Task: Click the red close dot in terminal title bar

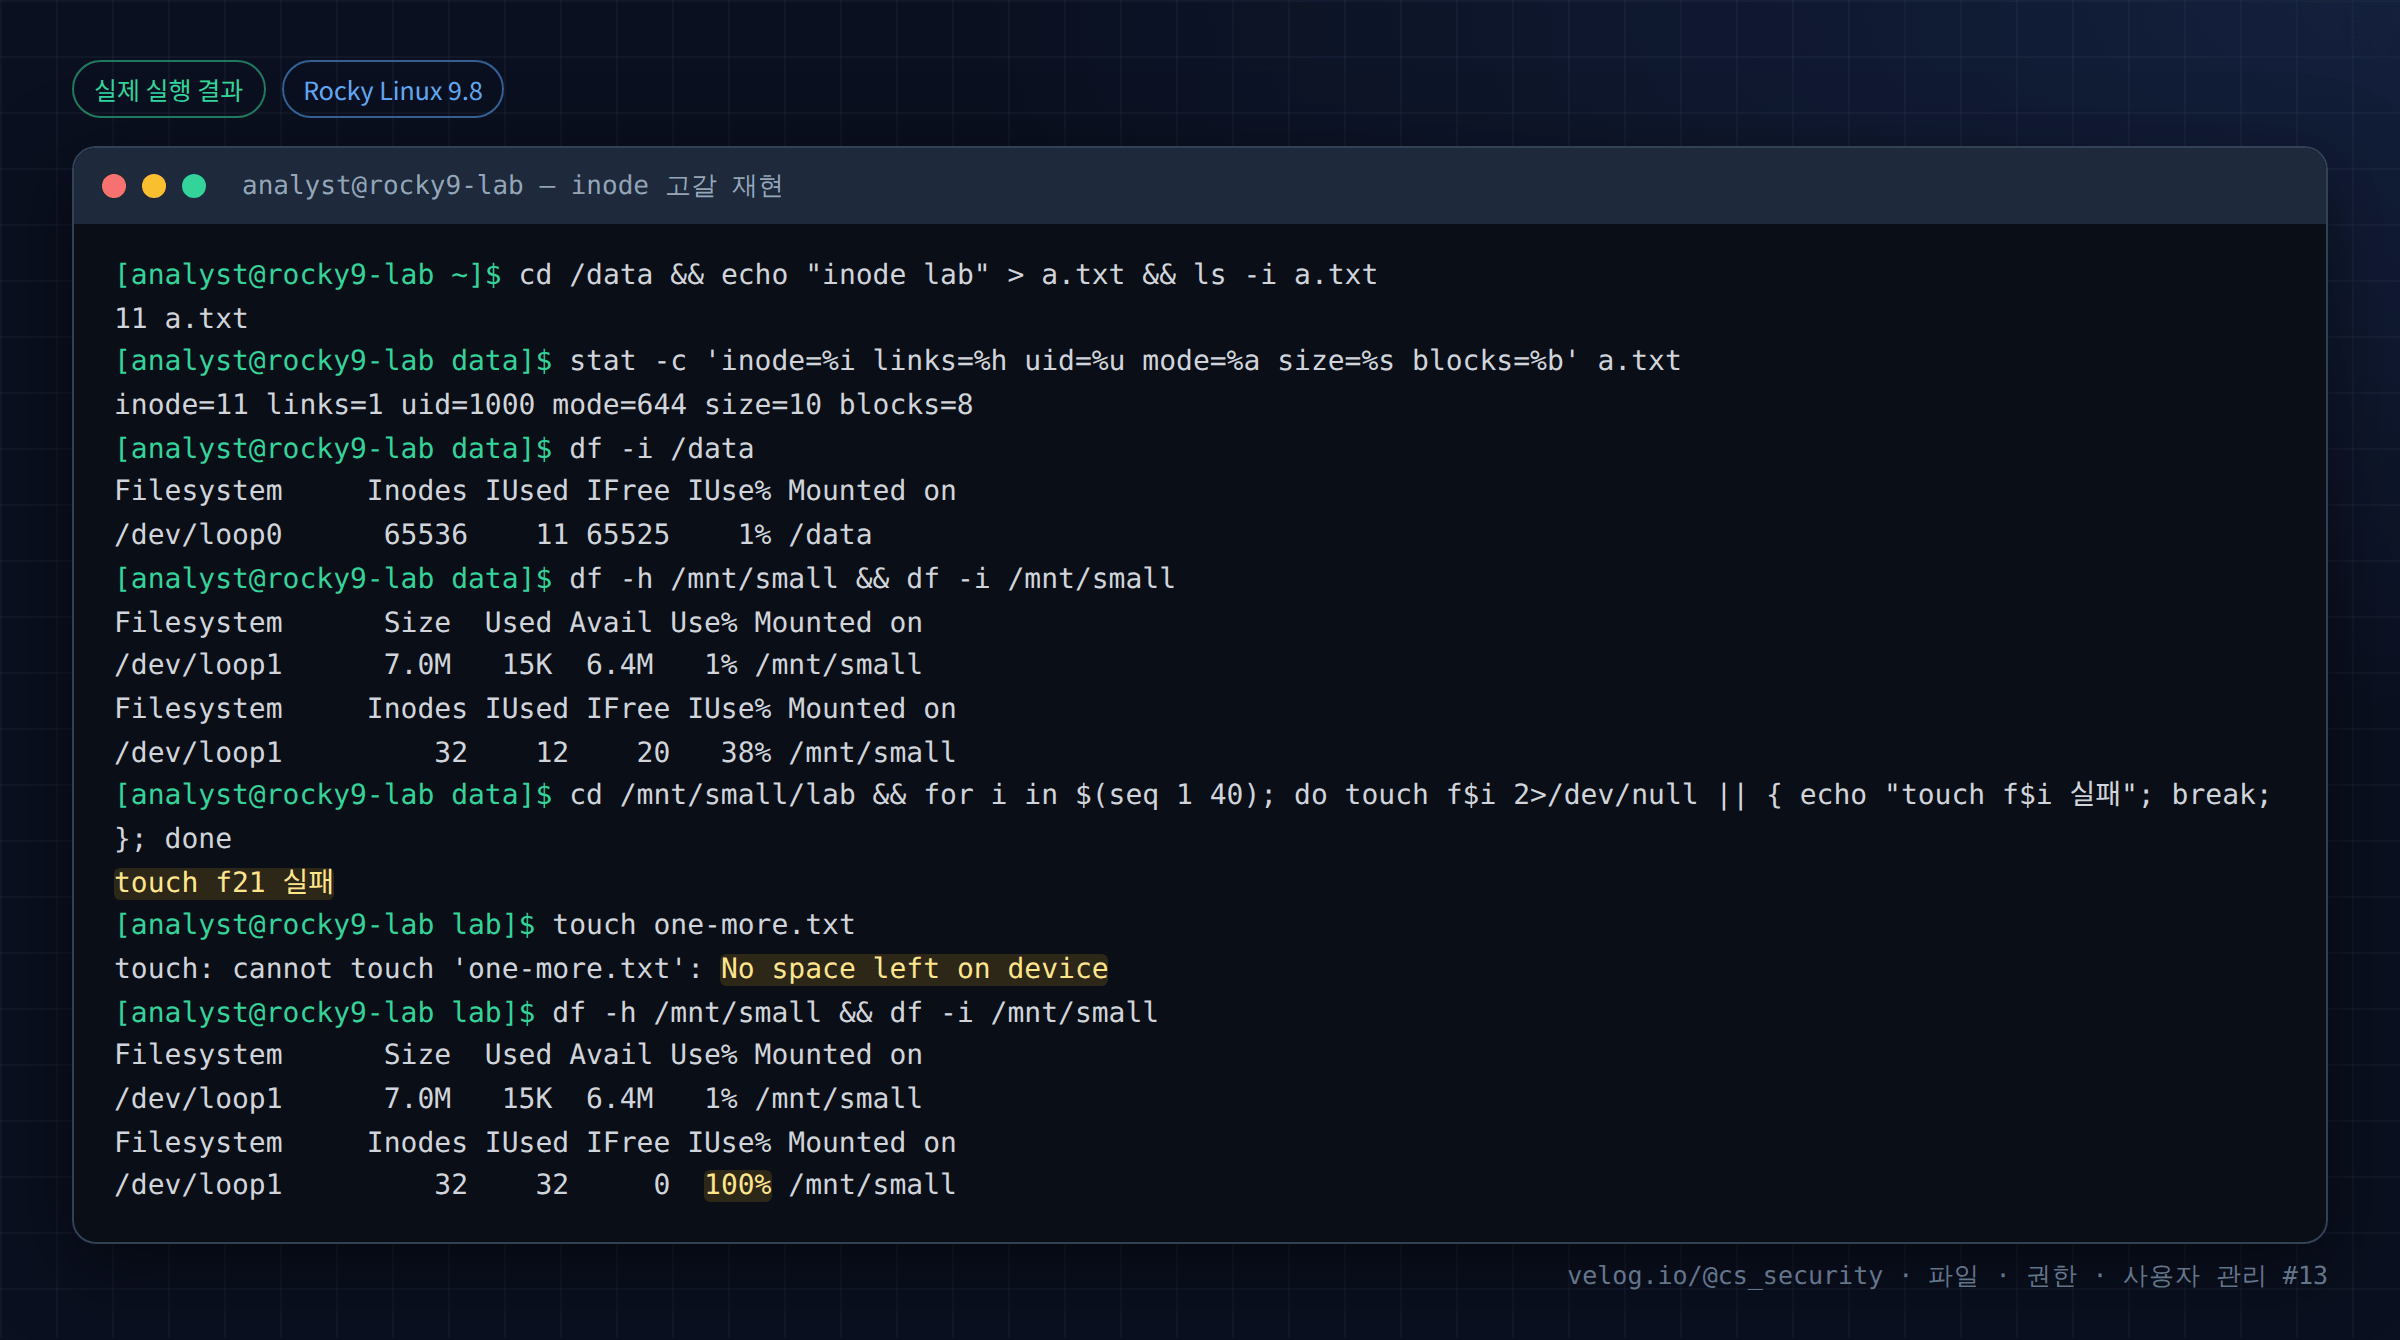Action: tap(114, 186)
